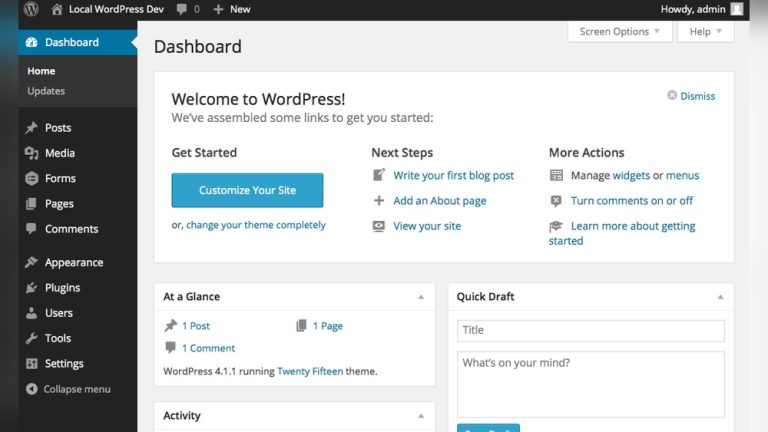
Task: Click the Dashboard gauge icon
Action: (x=31, y=42)
